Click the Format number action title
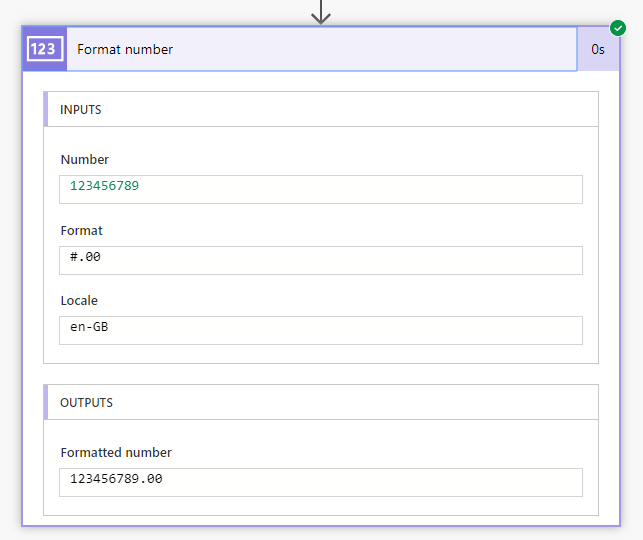643x540 pixels. pyautogui.click(x=125, y=49)
